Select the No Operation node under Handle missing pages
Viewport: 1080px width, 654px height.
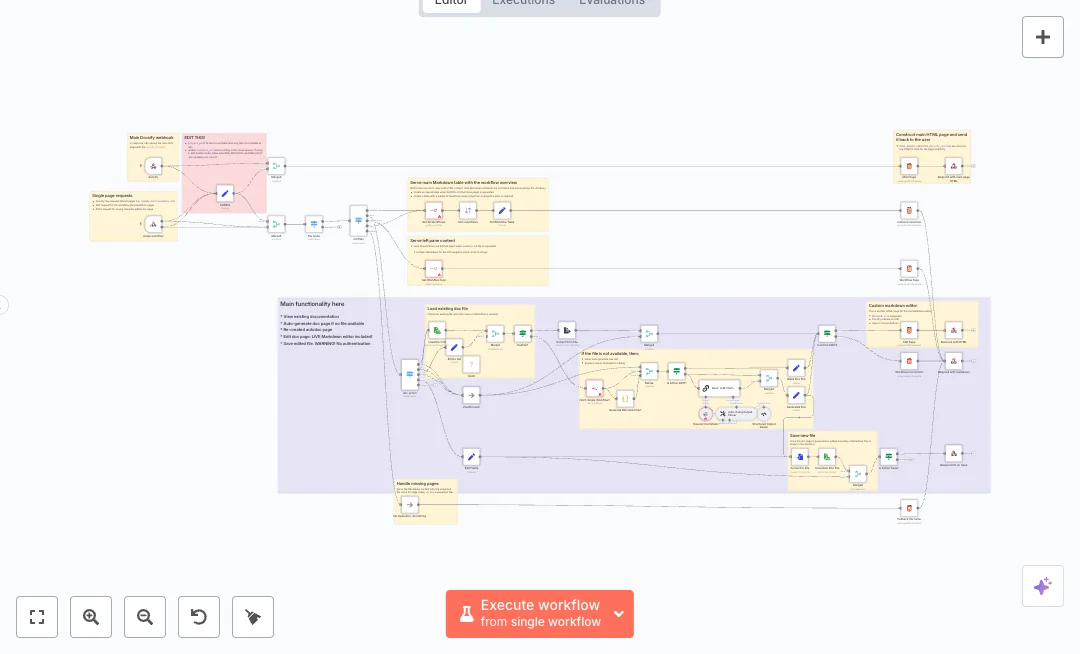click(x=409, y=505)
